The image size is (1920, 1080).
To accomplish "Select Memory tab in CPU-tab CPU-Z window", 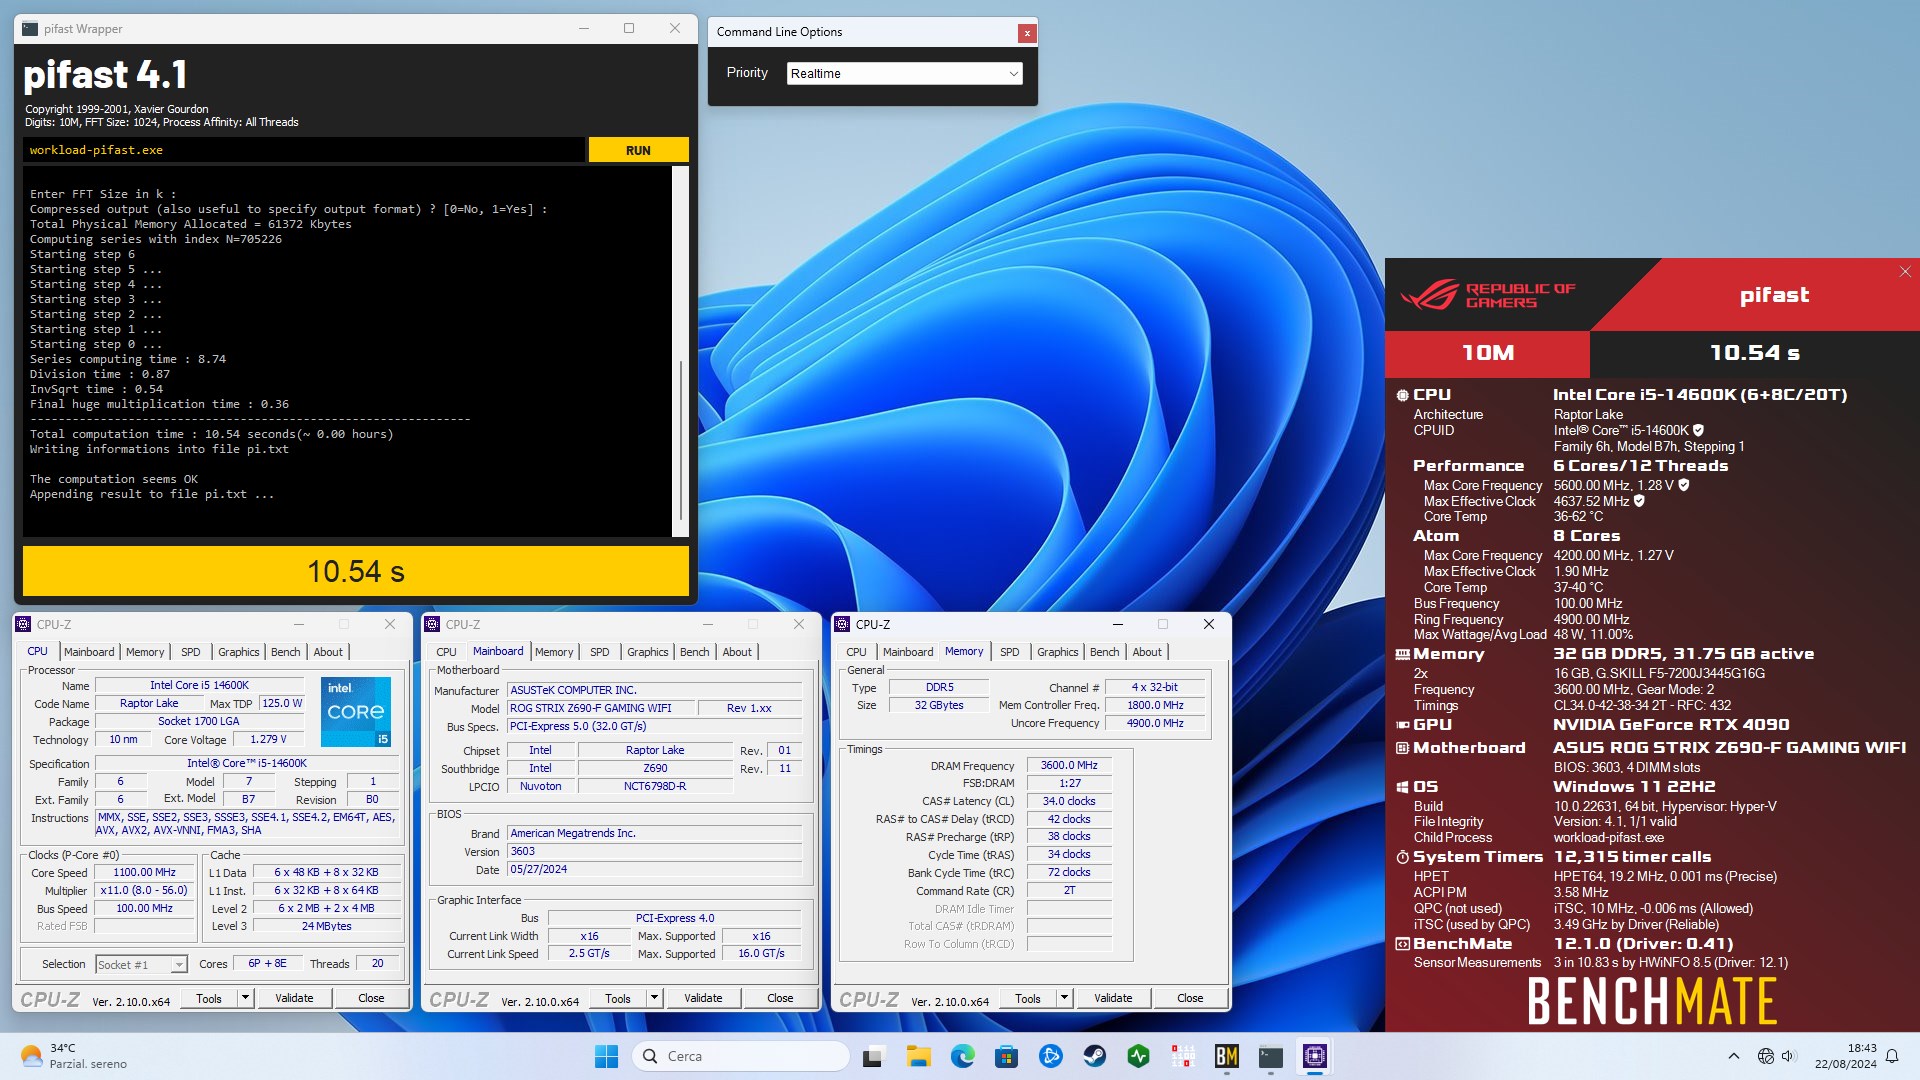I will 145,652.
